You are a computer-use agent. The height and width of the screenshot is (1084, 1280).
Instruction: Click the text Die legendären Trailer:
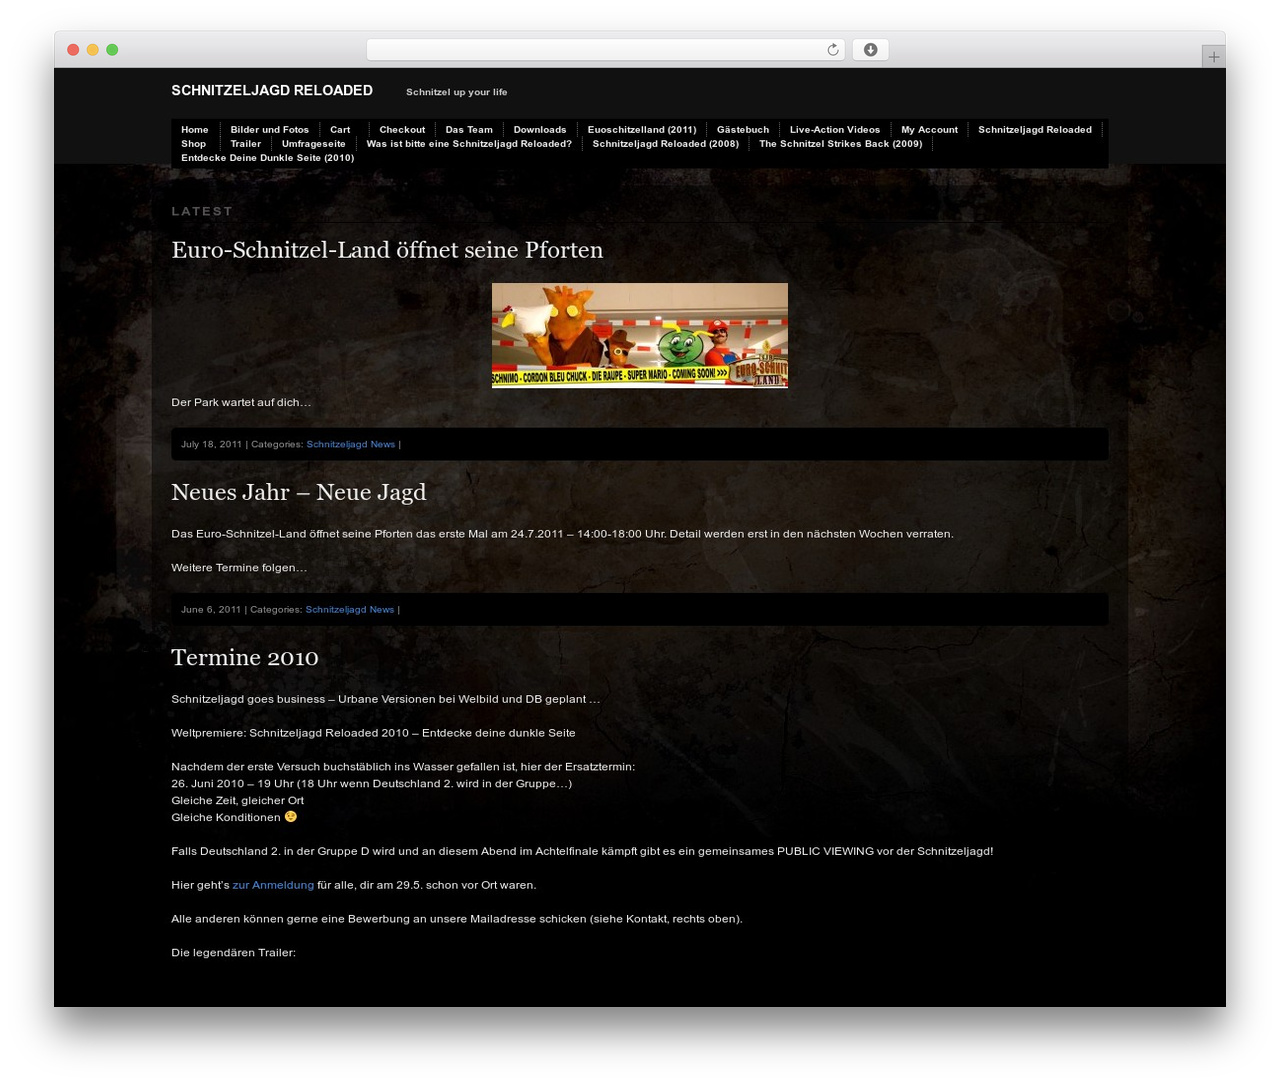[233, 952]
